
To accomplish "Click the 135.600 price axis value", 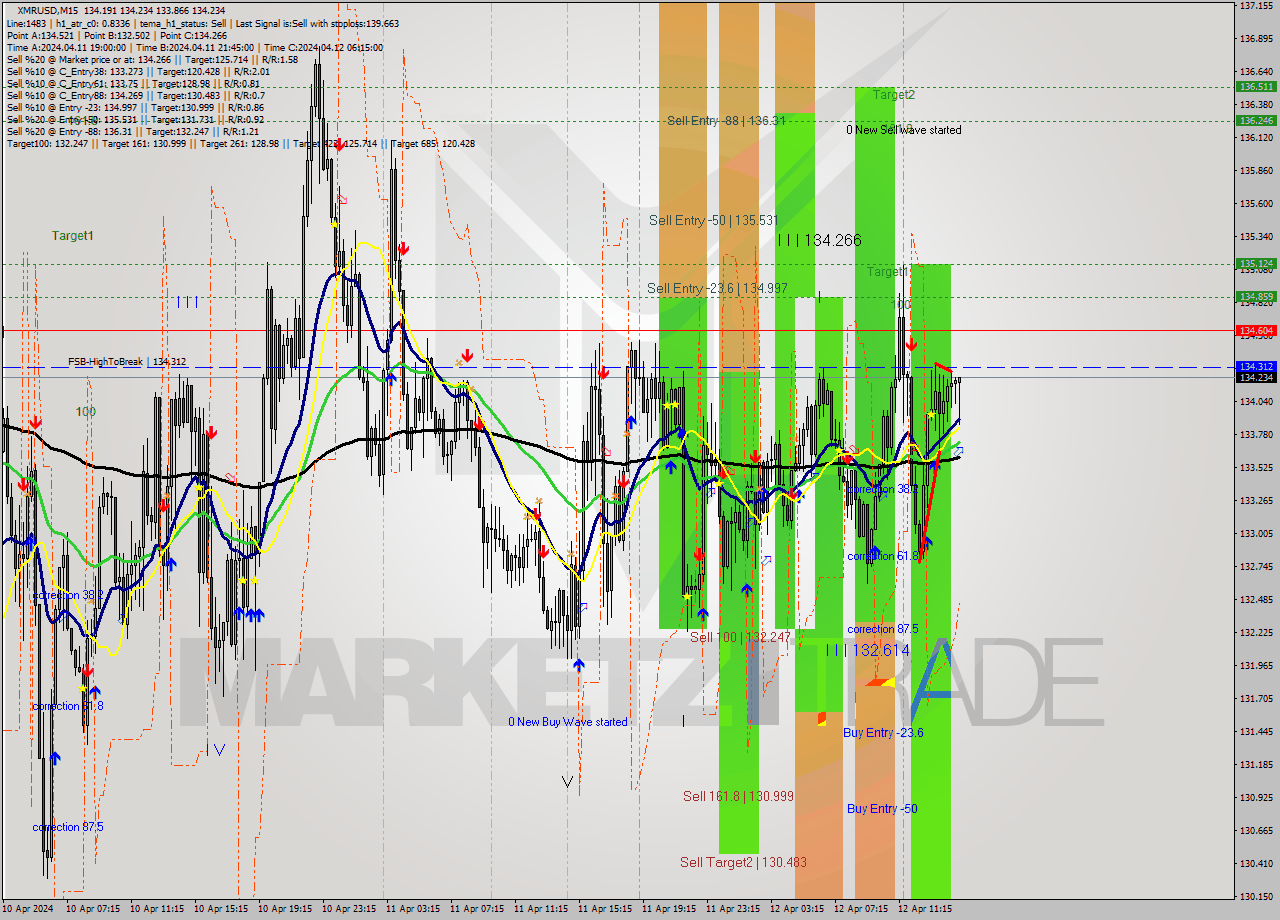I will pos(1257,204).
